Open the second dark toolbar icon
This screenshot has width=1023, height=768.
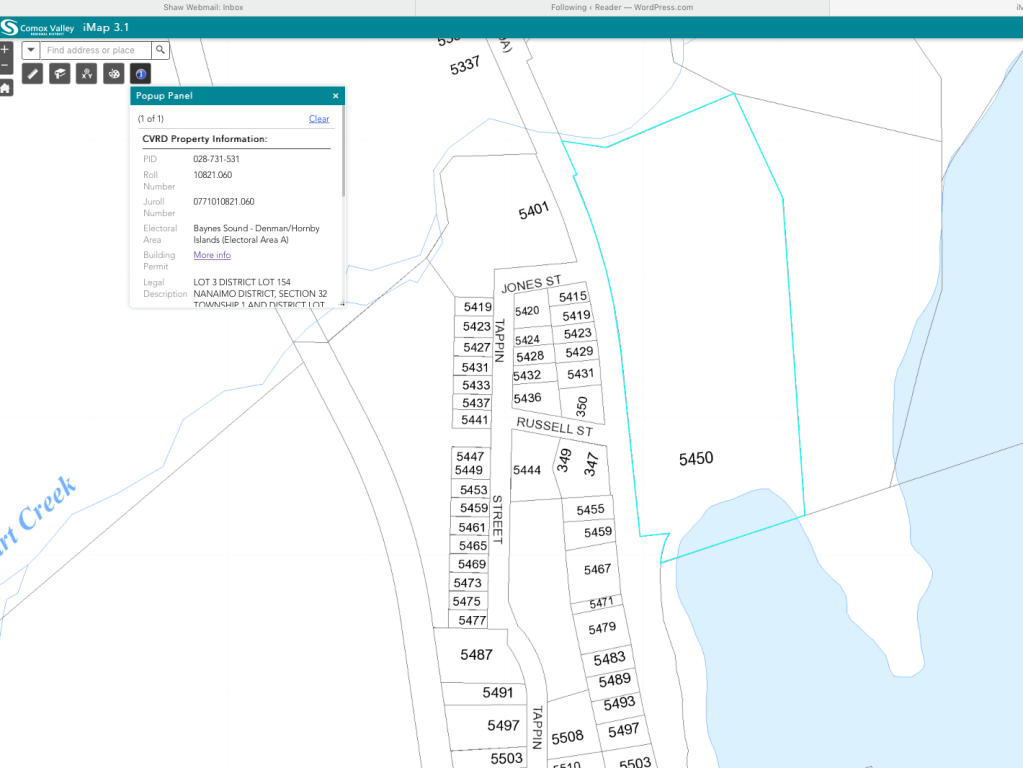[x=60, y=74]
